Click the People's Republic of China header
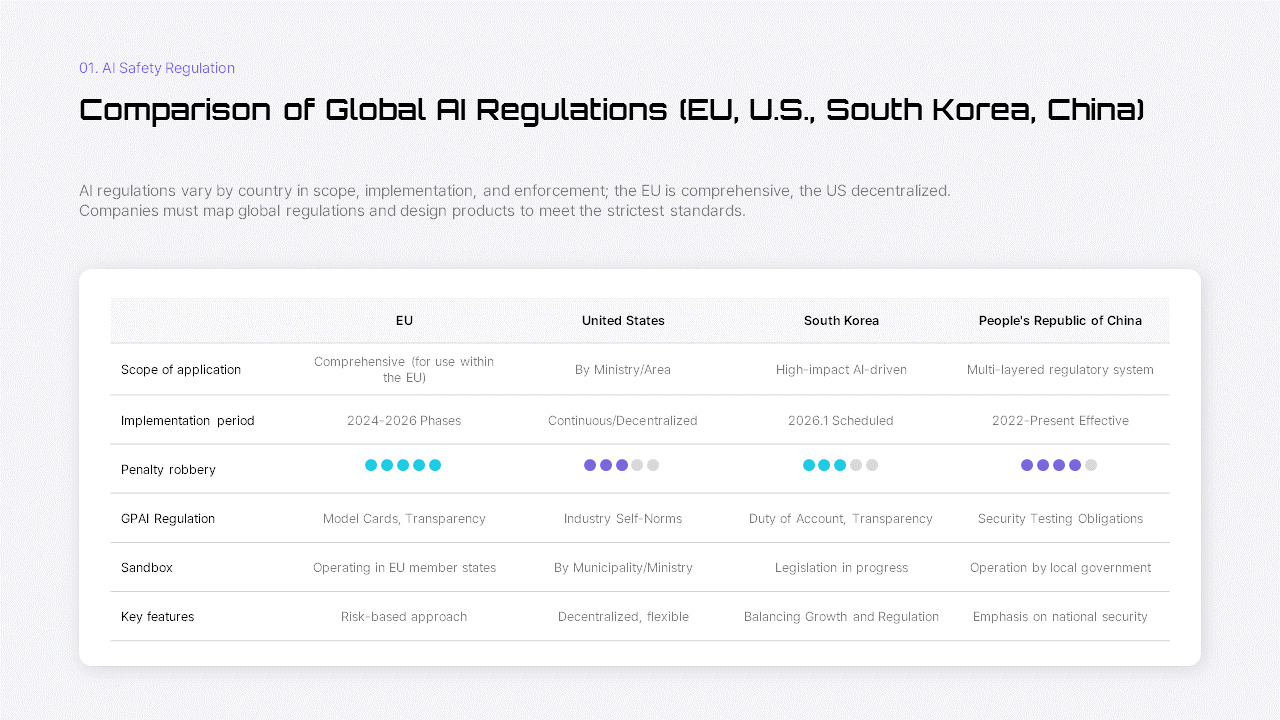 point(1060,320)
